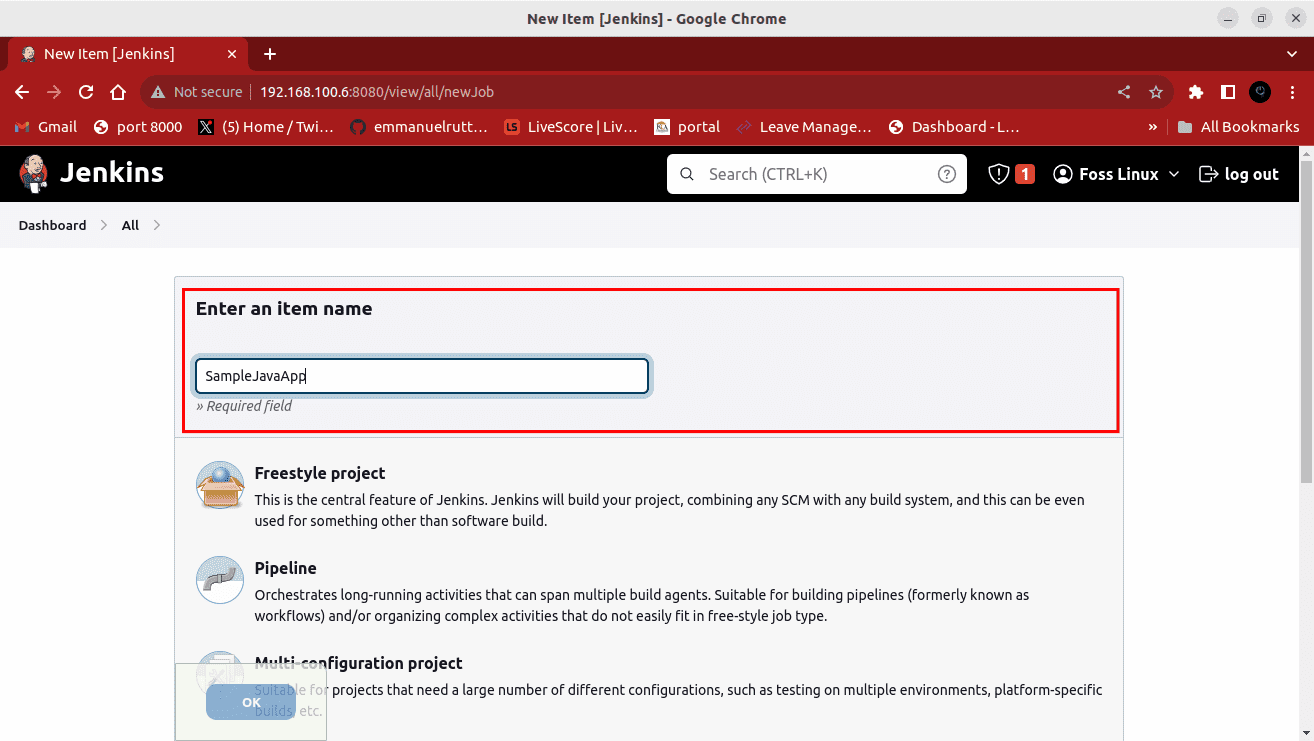
Task: Open the Gmail bookmark
Action: pyautogui.click(x=46, y=127)
